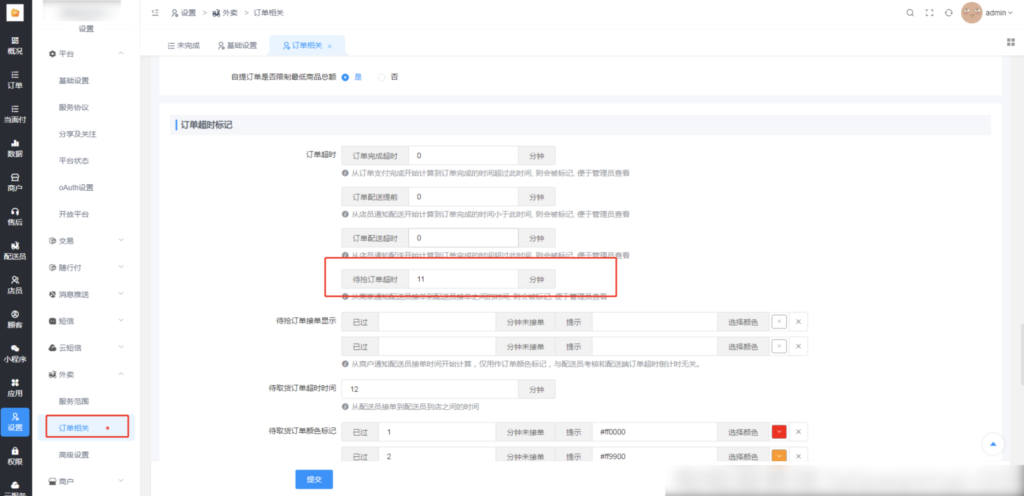
Task: Focus the 待取货订单超时时间 field showing 12
Action: tap(430, 389)
